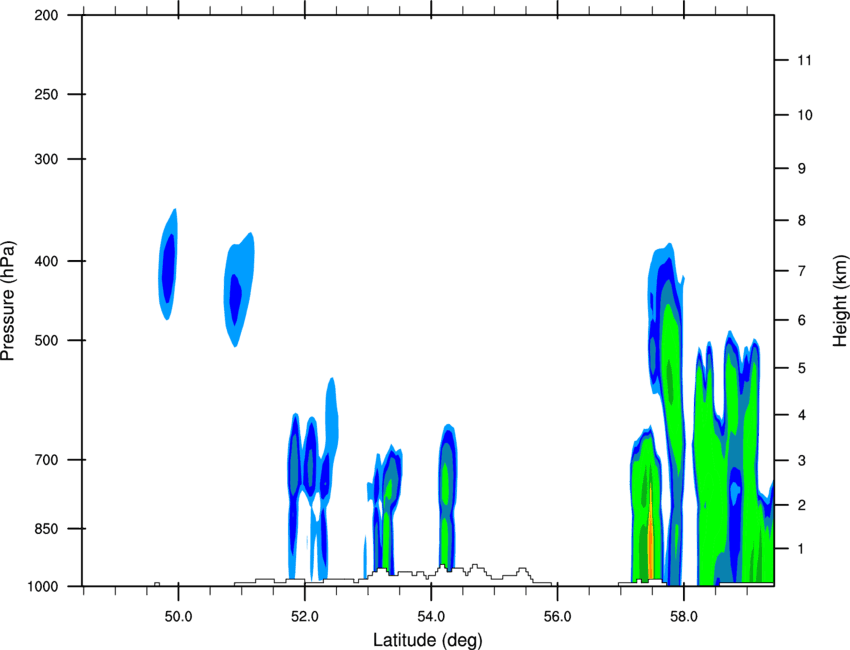The width and height of the screenshot is (850, 650).
Task: Click the Pressure (hPa) axis title
Action: pyautogui.click(x=8, y=301)
